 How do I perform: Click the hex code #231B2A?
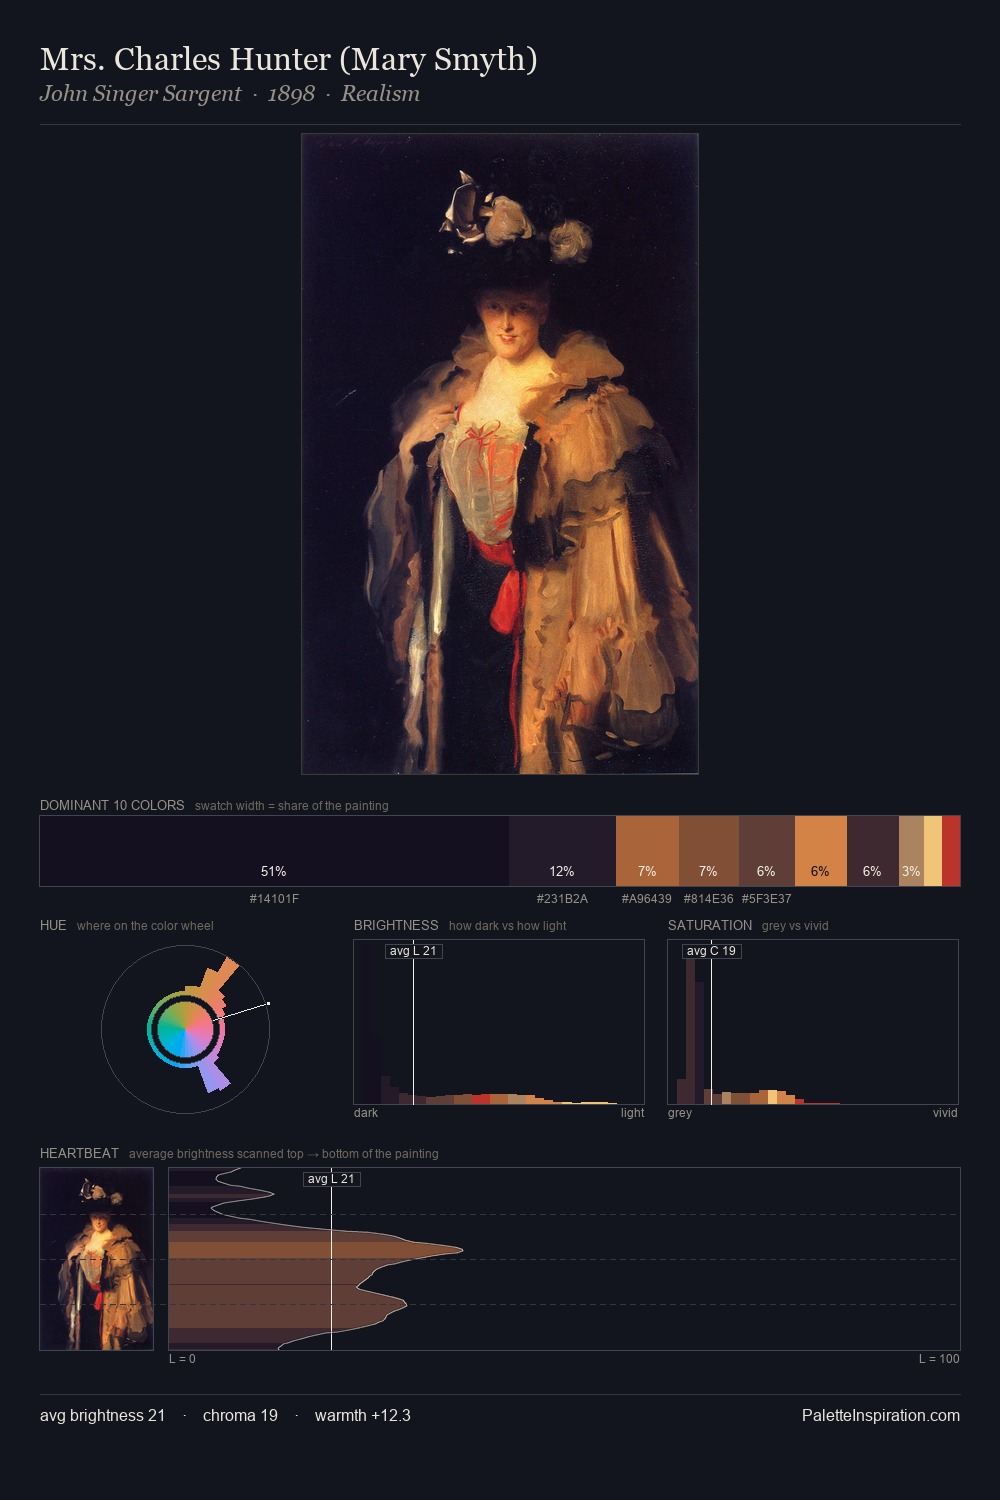coord(562,899)
